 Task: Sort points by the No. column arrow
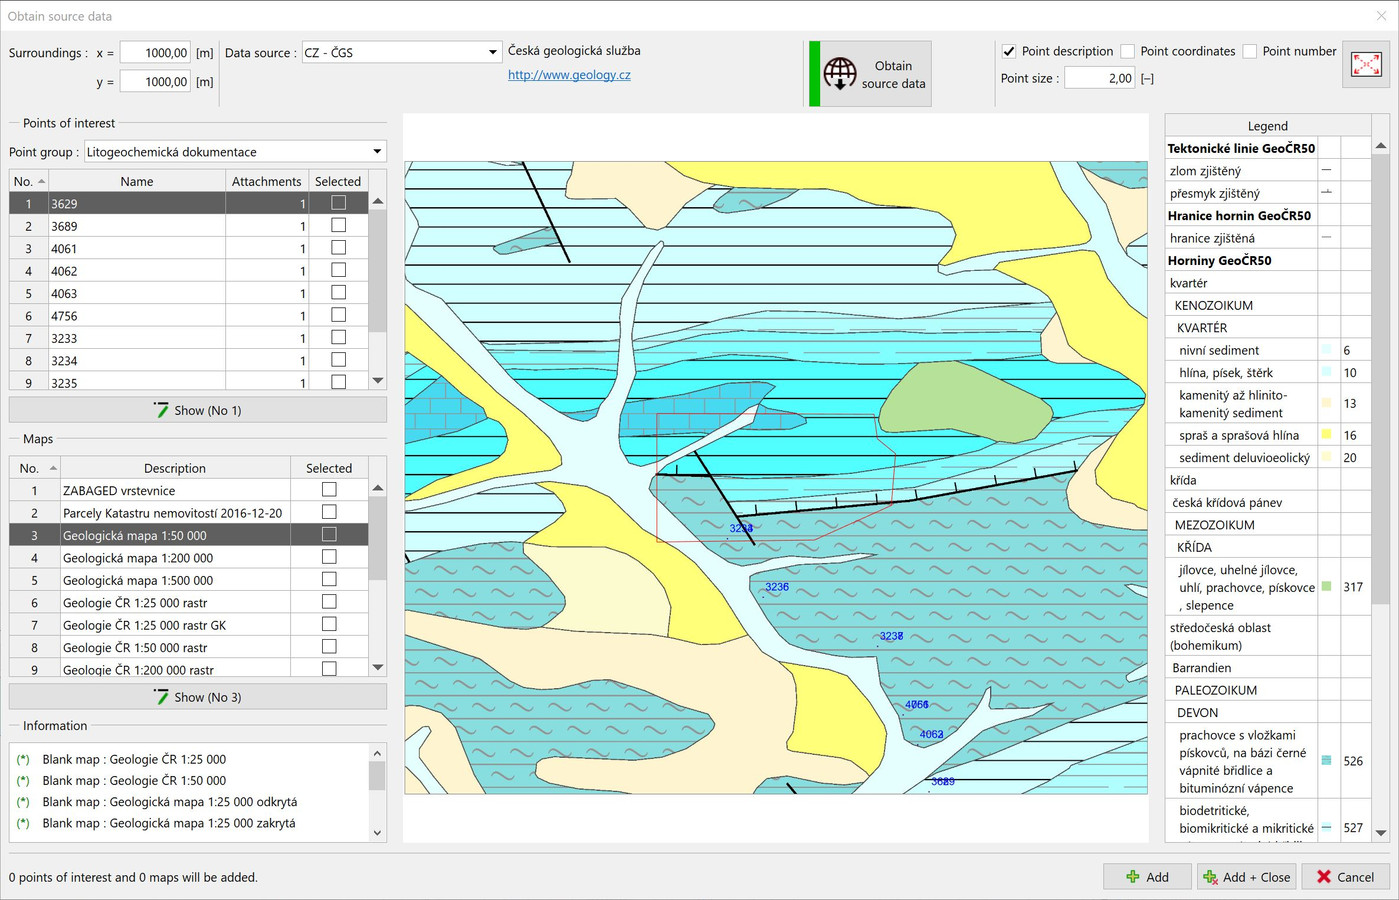coord(41,182)
